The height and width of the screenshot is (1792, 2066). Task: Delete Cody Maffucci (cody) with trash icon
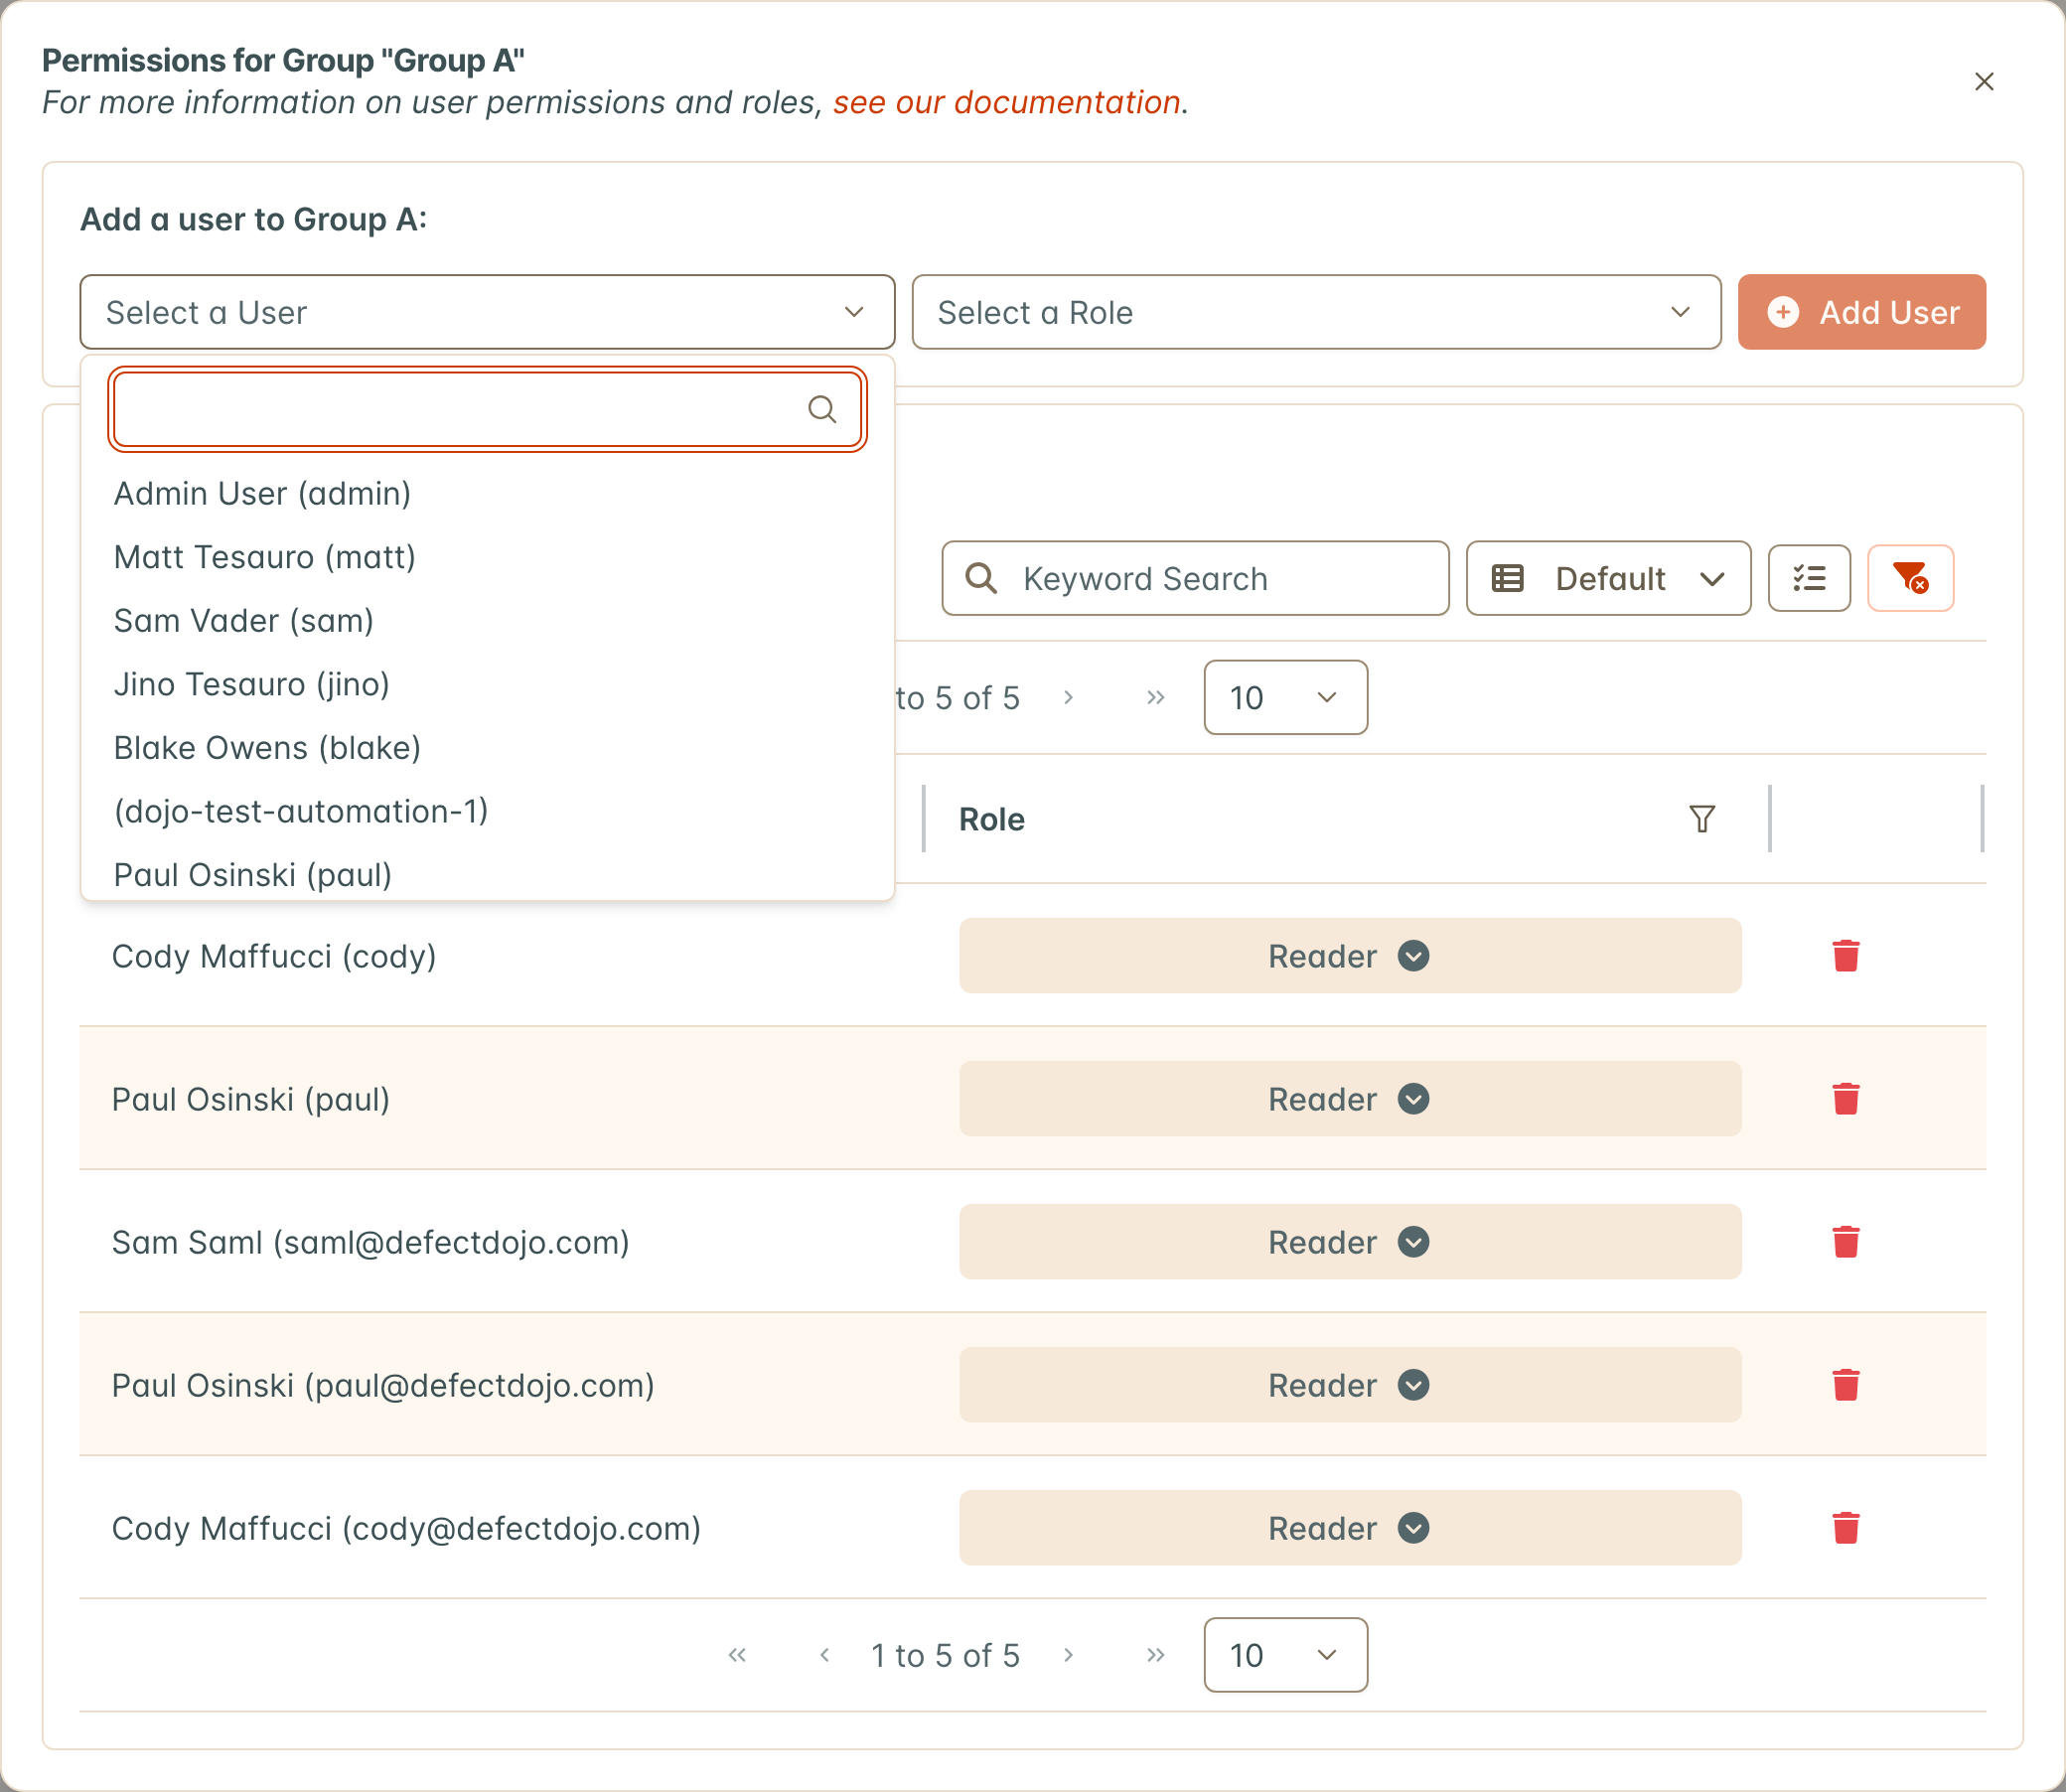tap(1845, 955)
